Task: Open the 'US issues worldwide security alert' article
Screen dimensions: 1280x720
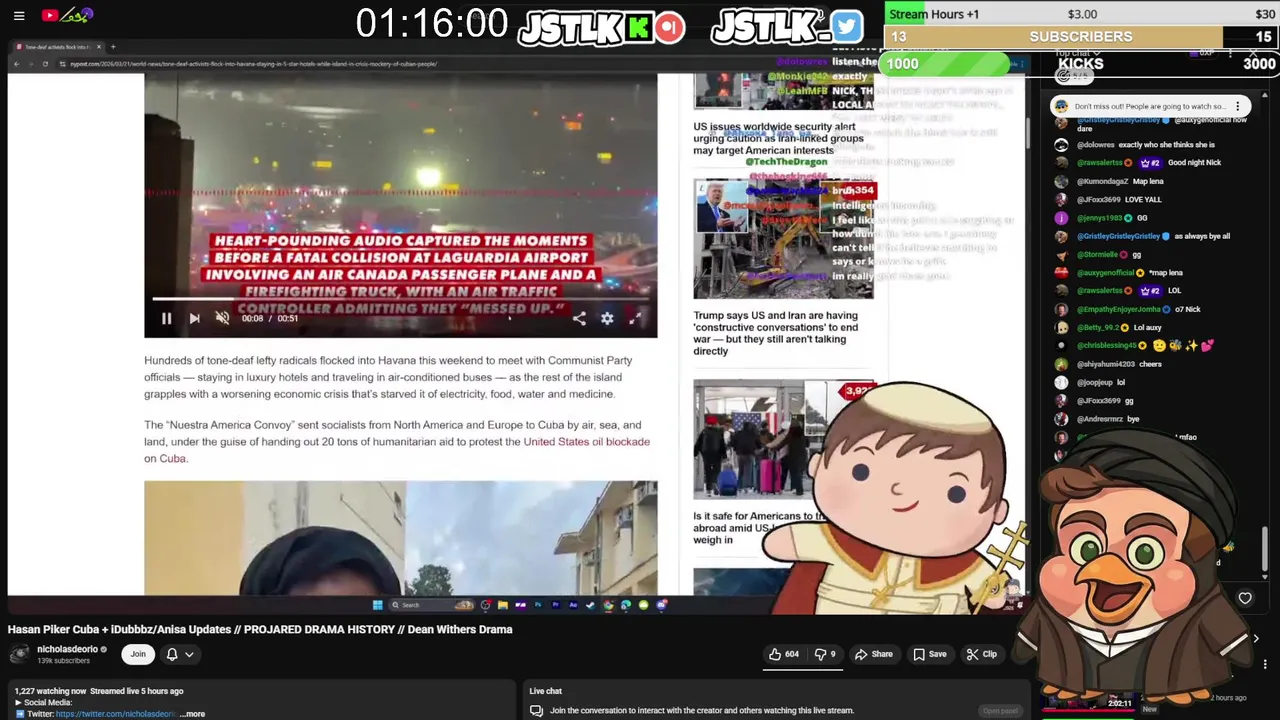Action: [x=778, y=138]
